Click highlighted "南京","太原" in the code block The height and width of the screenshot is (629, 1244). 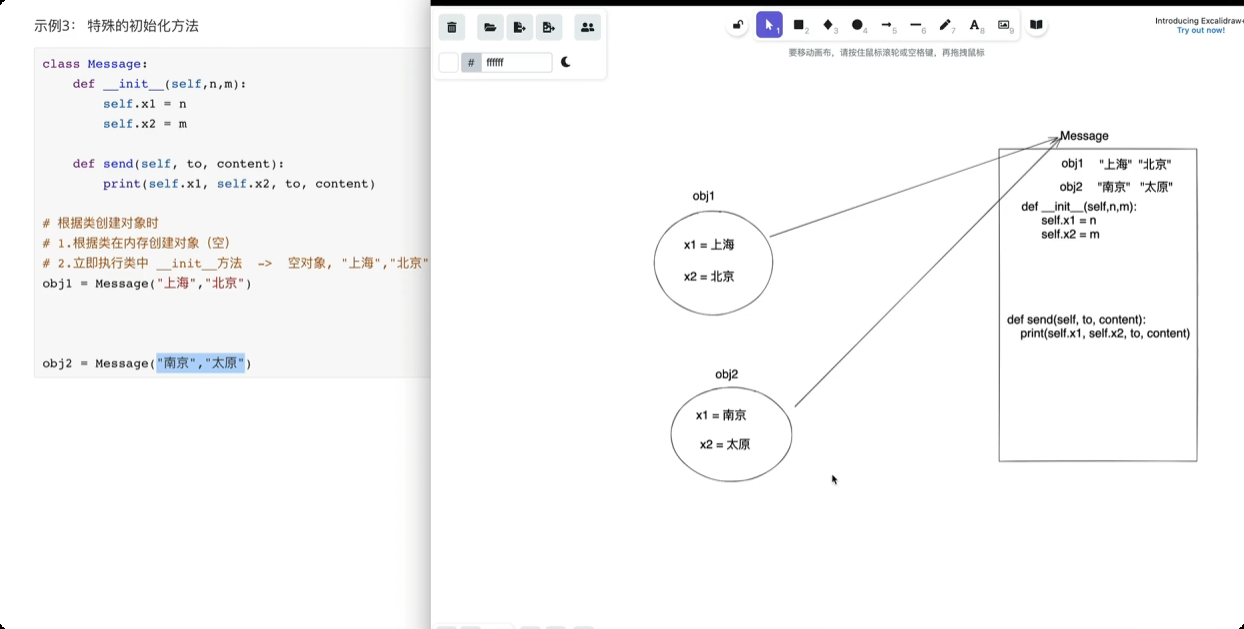tap(200, 363)
